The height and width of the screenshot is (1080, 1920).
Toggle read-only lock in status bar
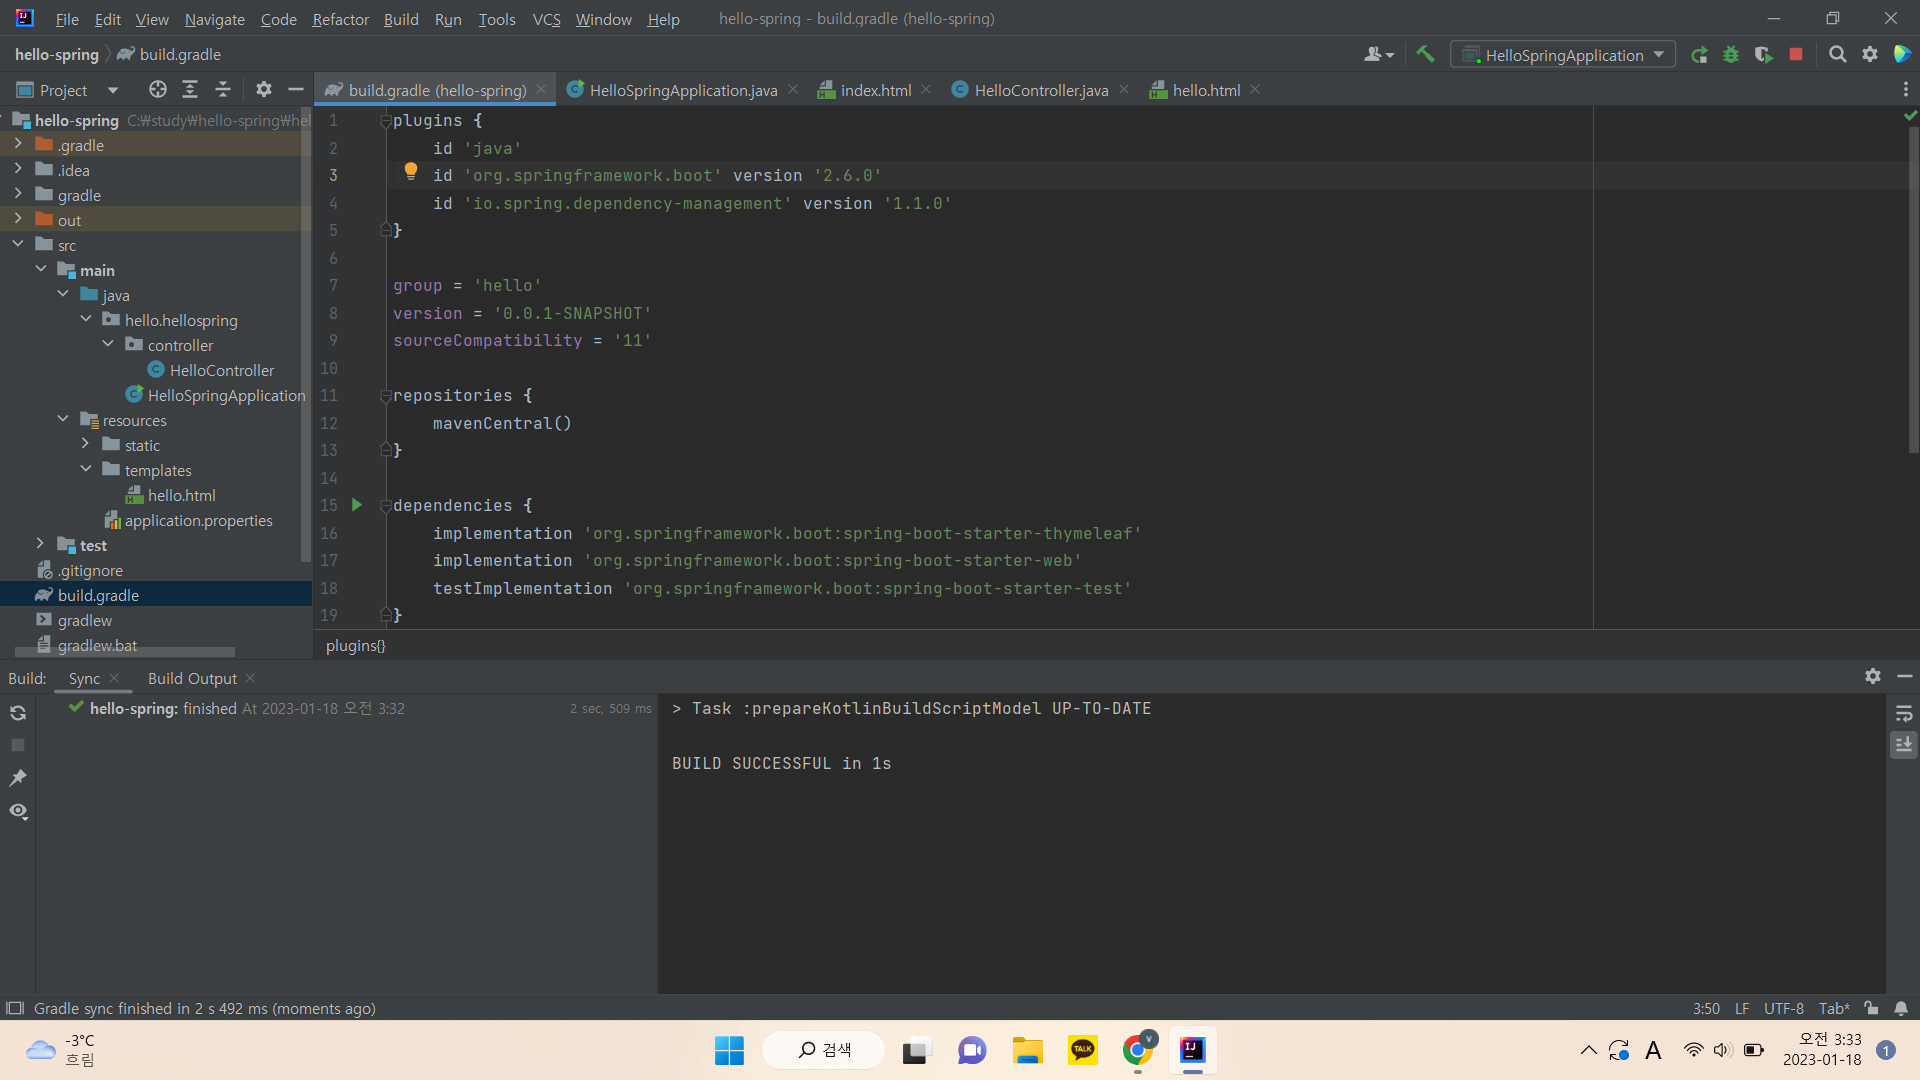click(x=1871, y=1008)
